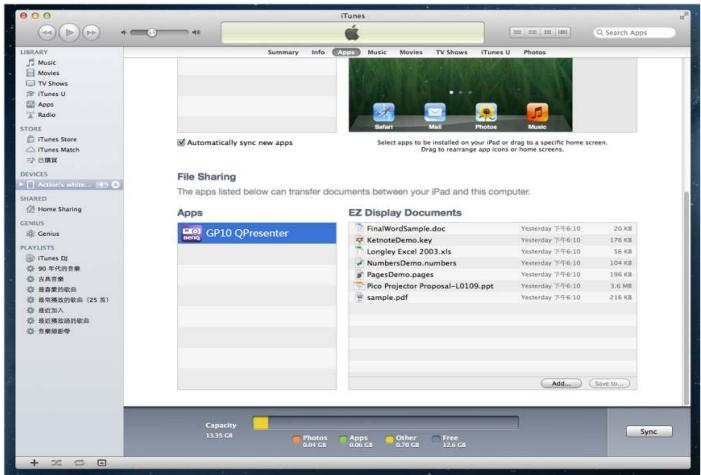Select KetnoteDemo.key in documents list

tap(493, 240)
